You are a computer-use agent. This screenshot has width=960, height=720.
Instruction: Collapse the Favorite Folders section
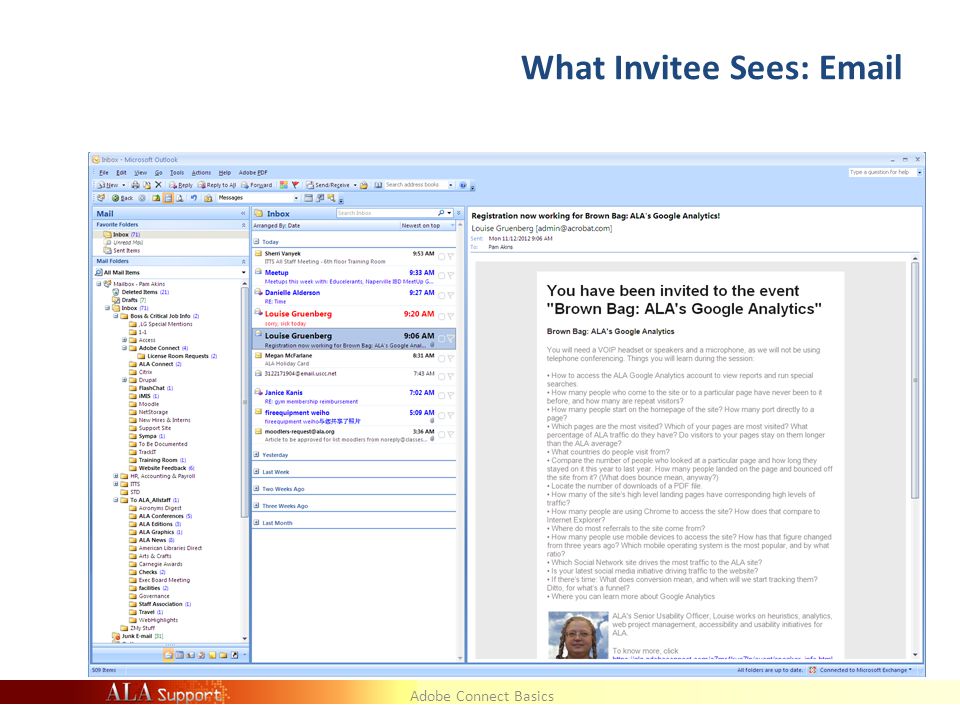[244, 225]
